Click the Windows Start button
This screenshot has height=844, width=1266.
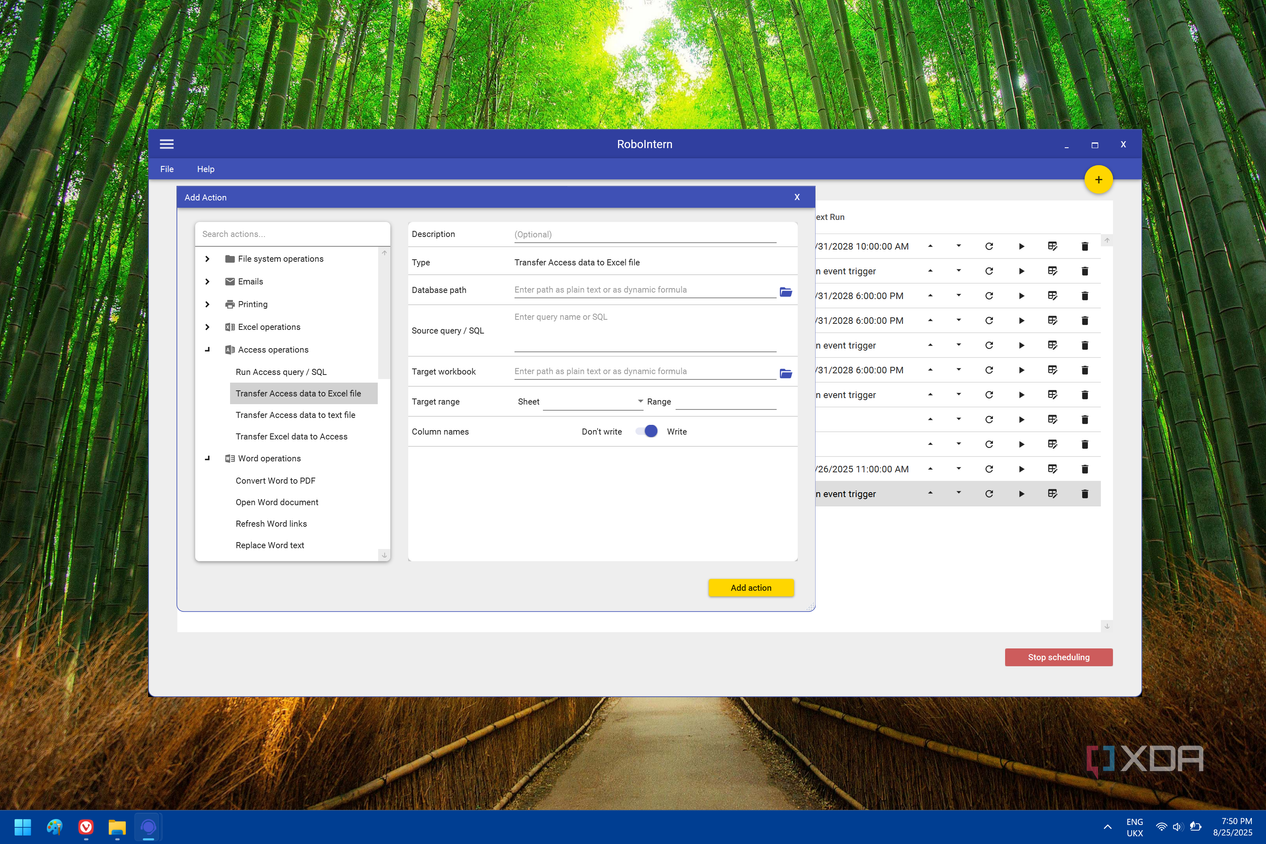22,827
